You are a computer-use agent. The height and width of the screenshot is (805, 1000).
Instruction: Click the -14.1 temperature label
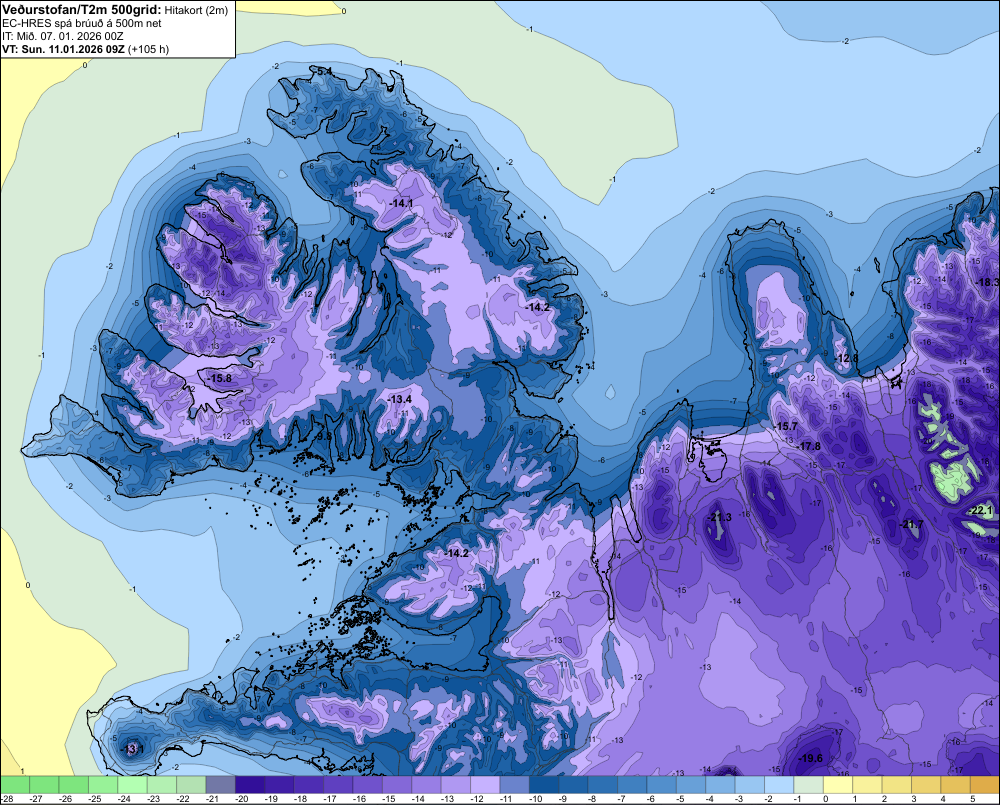pos(401,203)
